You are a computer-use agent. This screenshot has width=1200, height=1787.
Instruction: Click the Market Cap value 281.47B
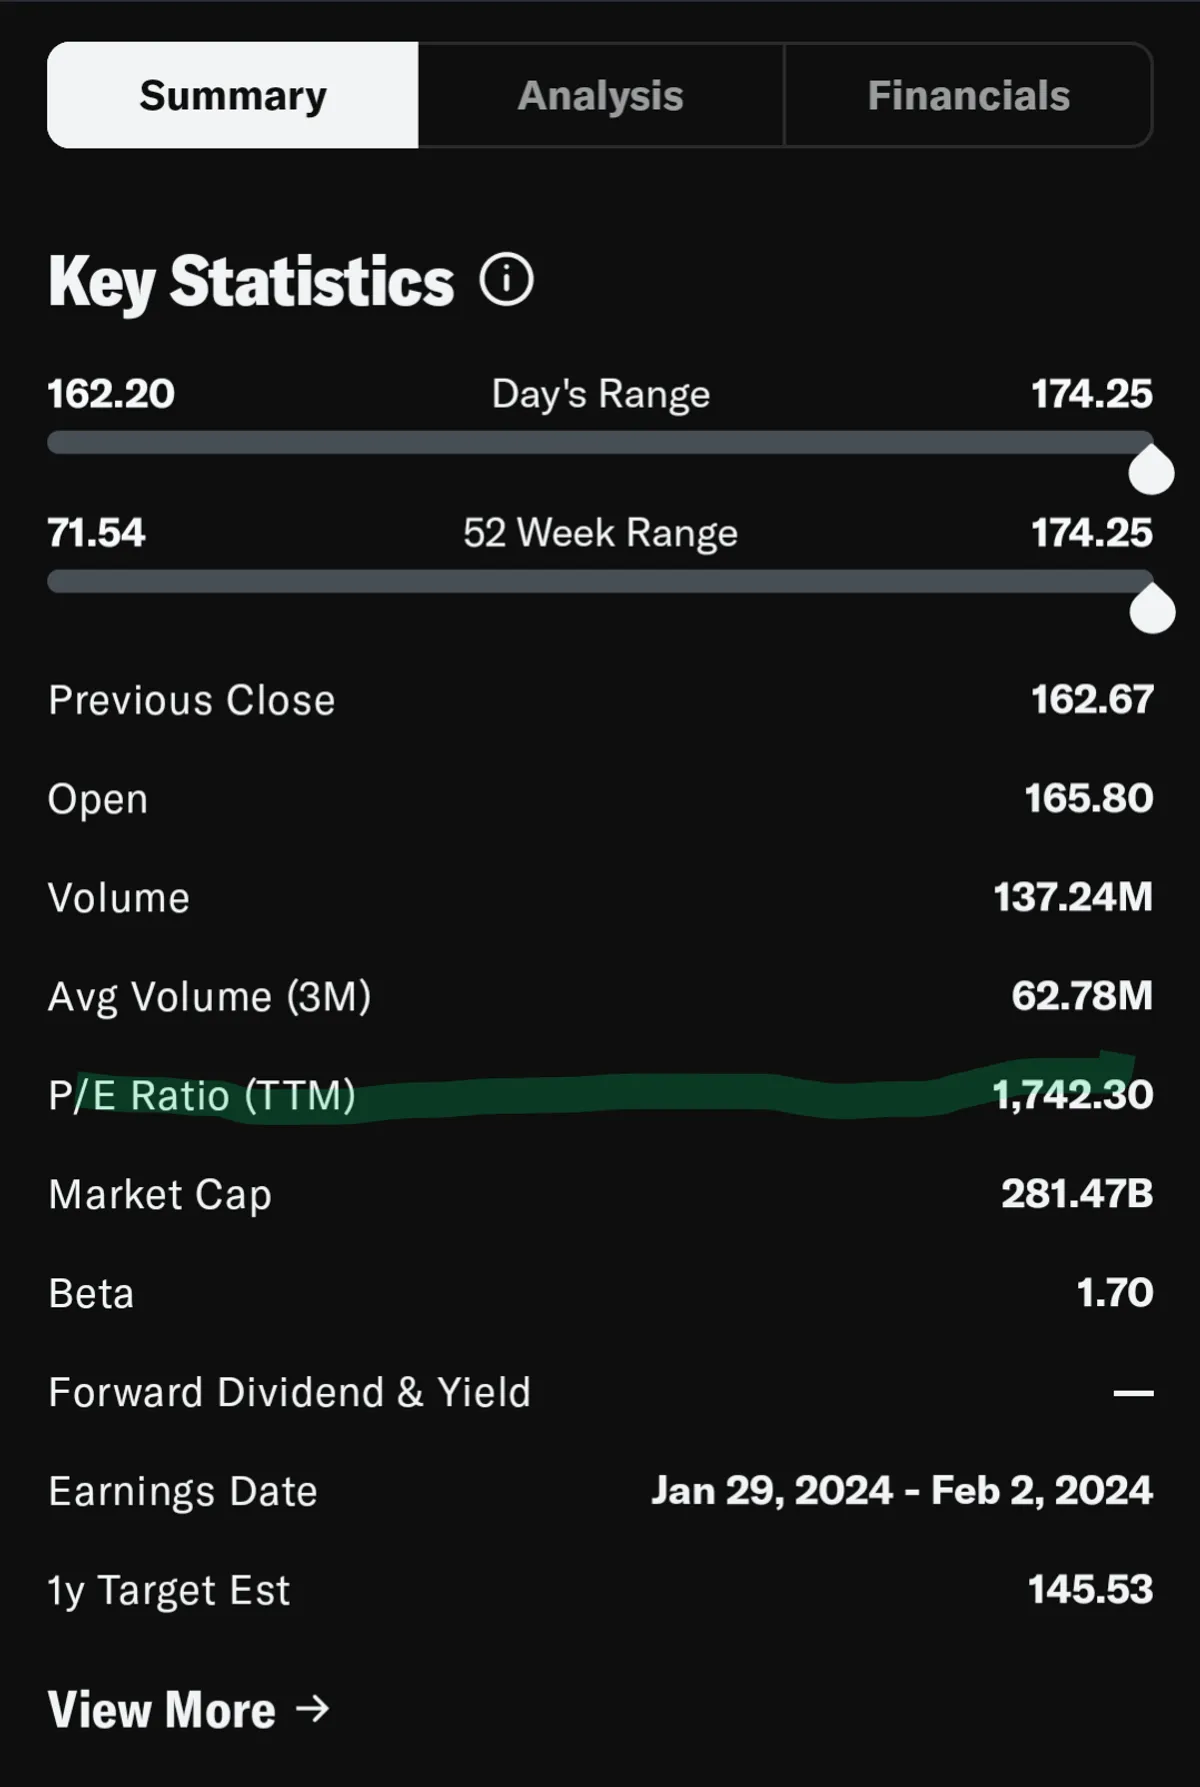point(1077,1194)
